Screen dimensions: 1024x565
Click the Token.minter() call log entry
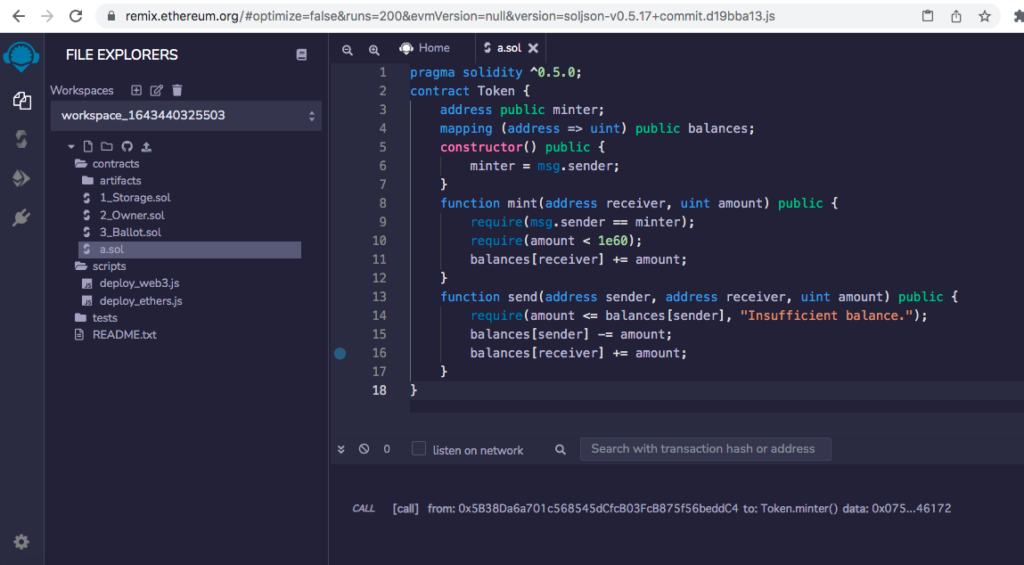[651, 508]
